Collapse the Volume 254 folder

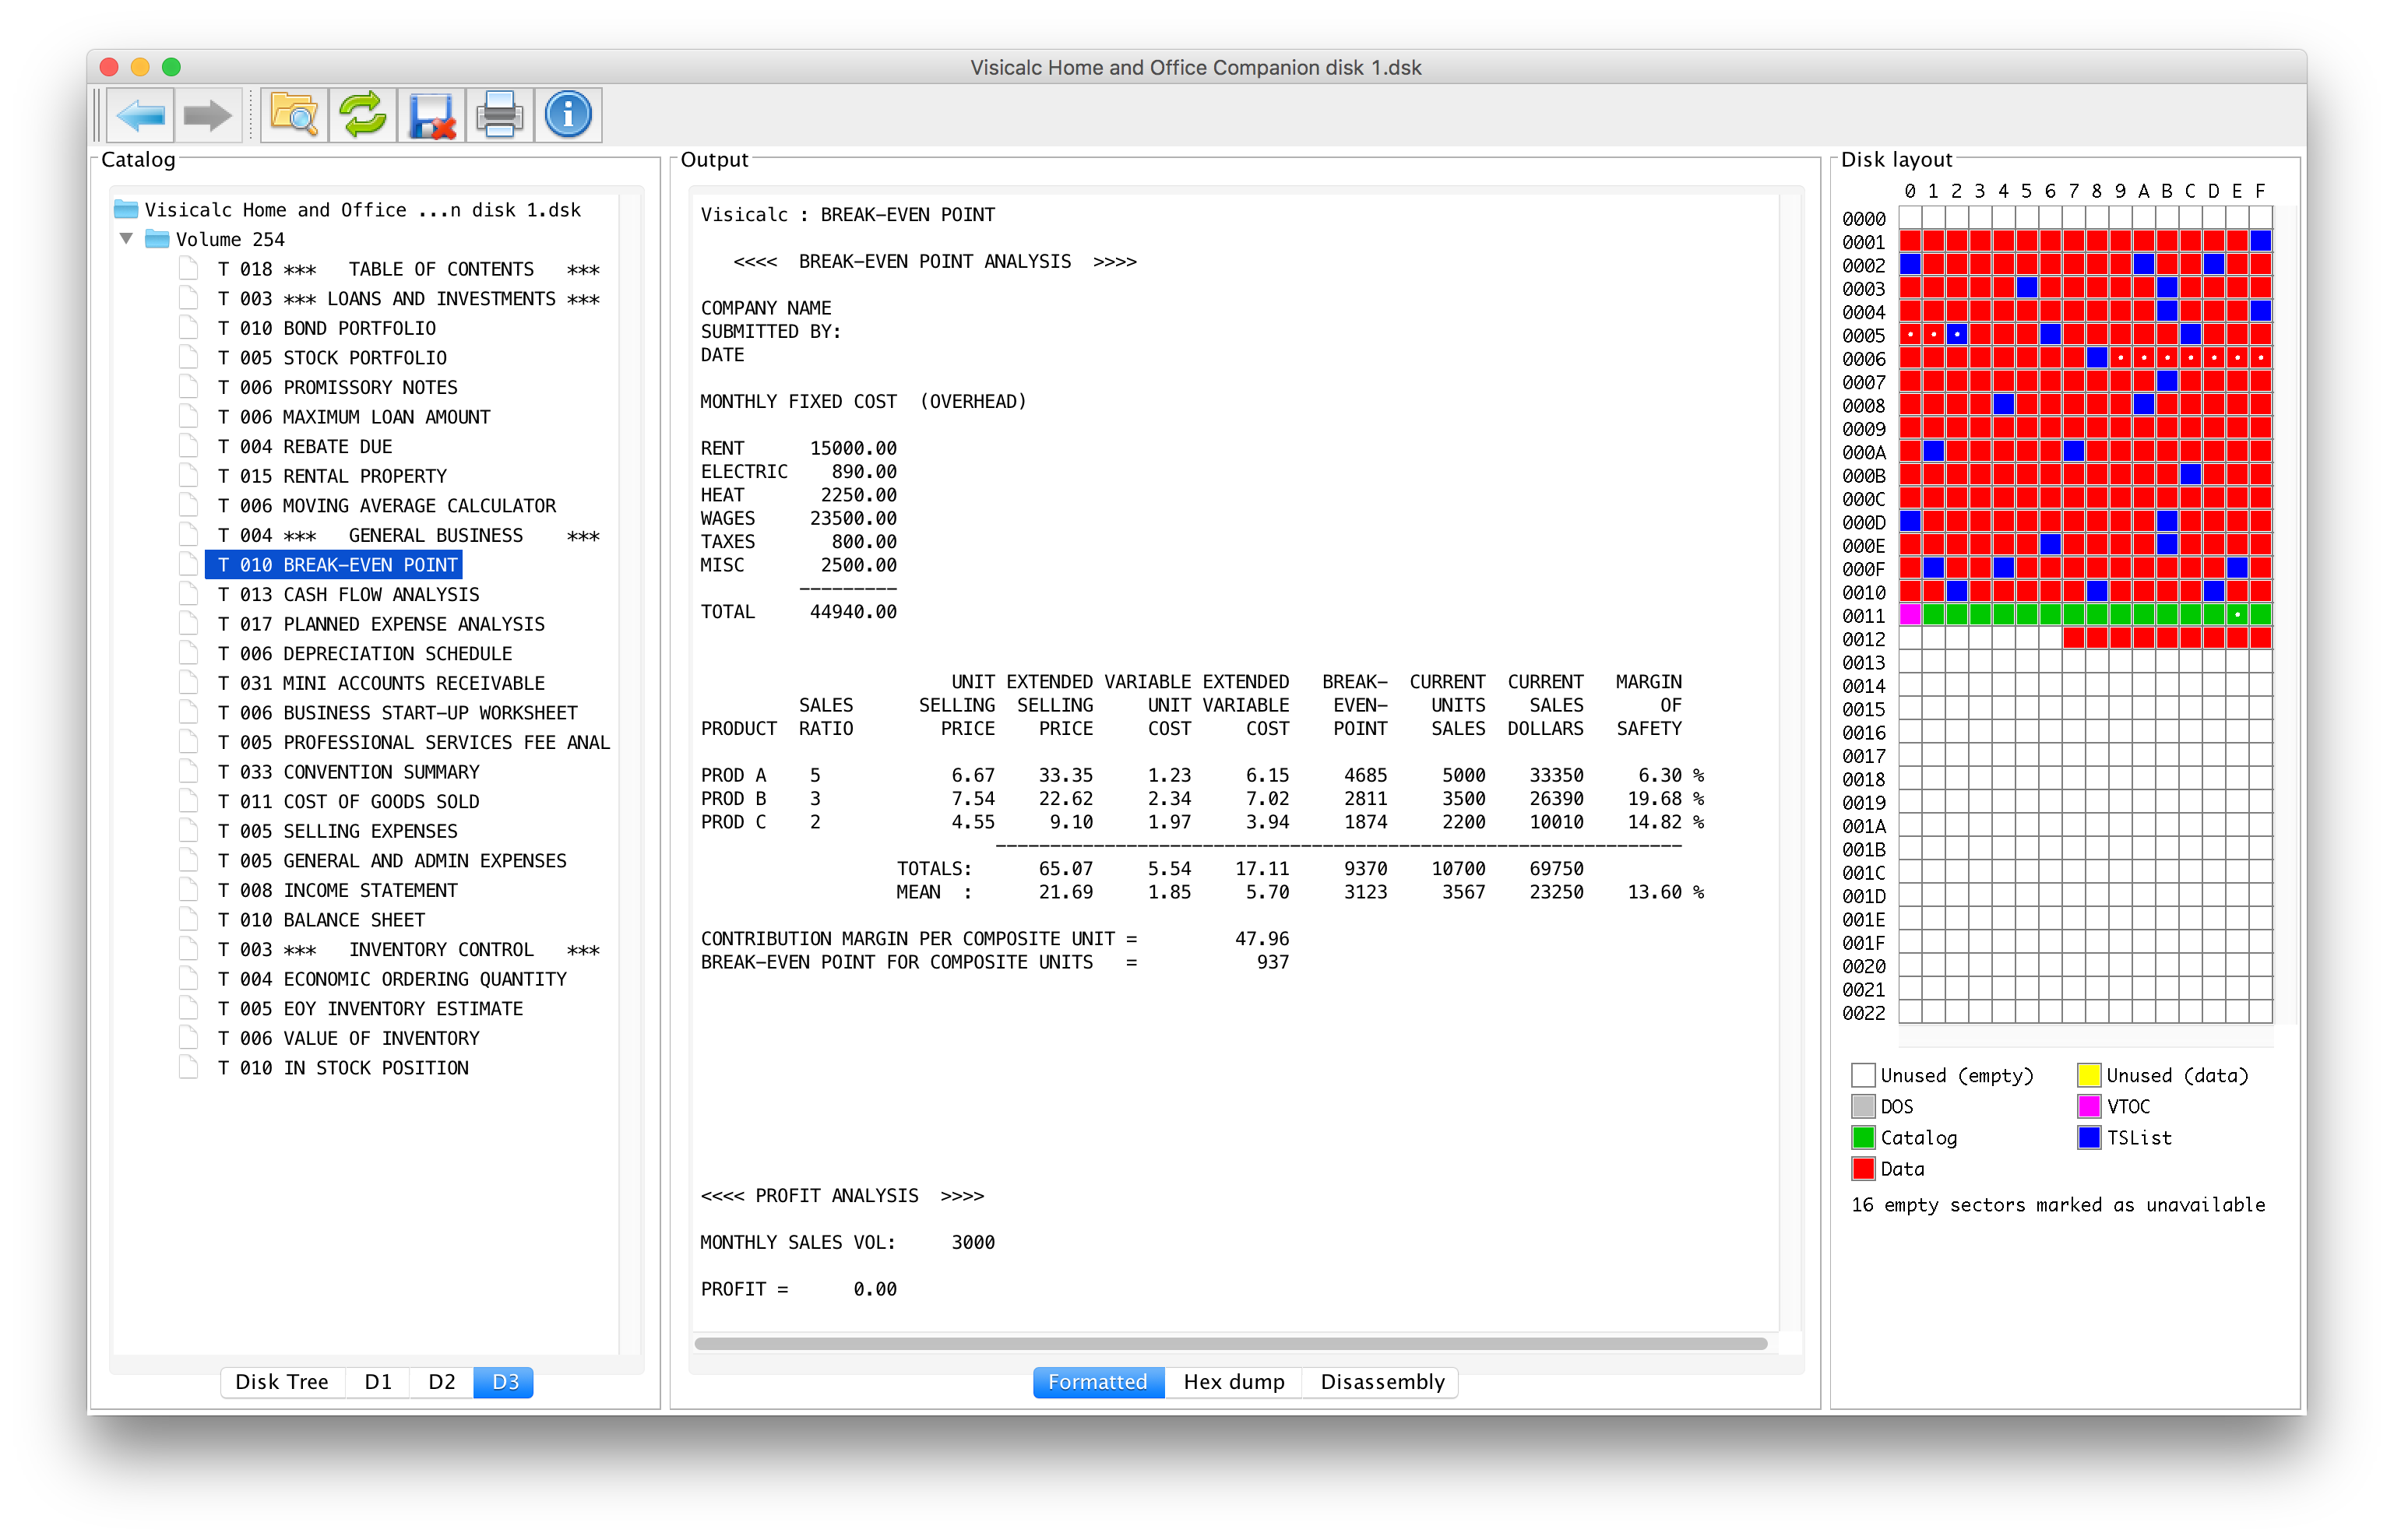pos(127,239)
